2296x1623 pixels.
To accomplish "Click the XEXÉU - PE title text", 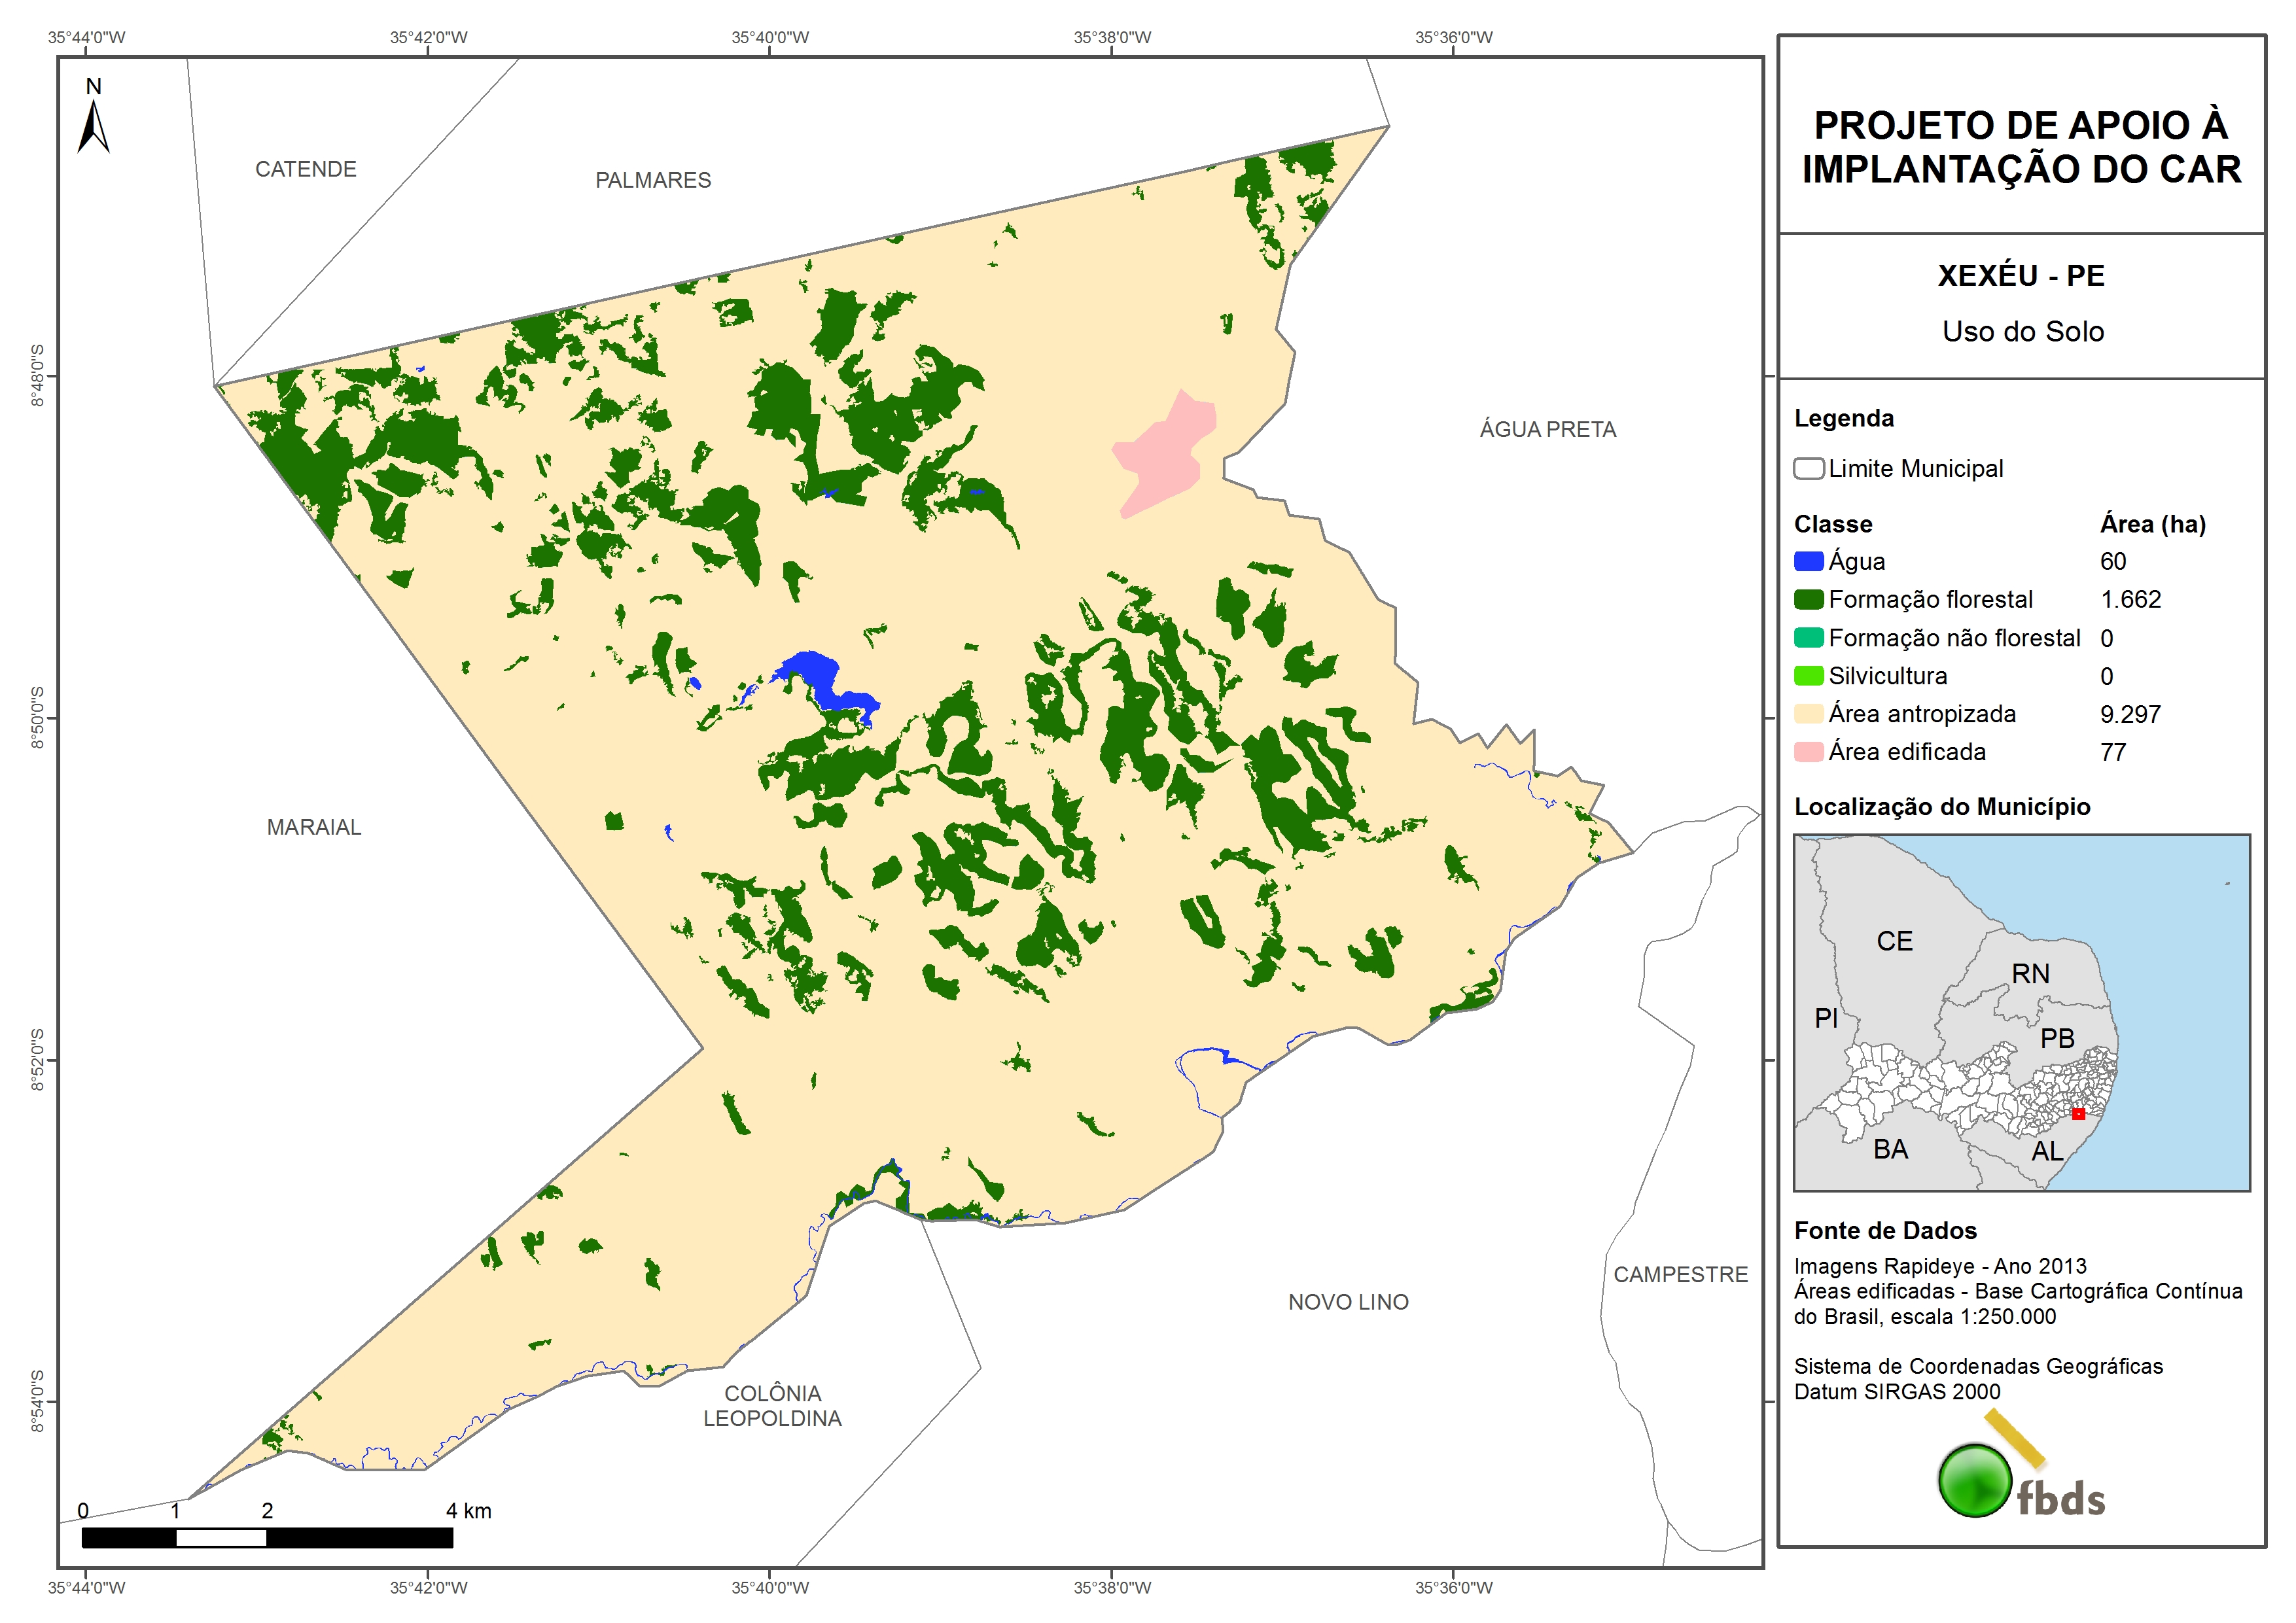I will (2020, 276).
